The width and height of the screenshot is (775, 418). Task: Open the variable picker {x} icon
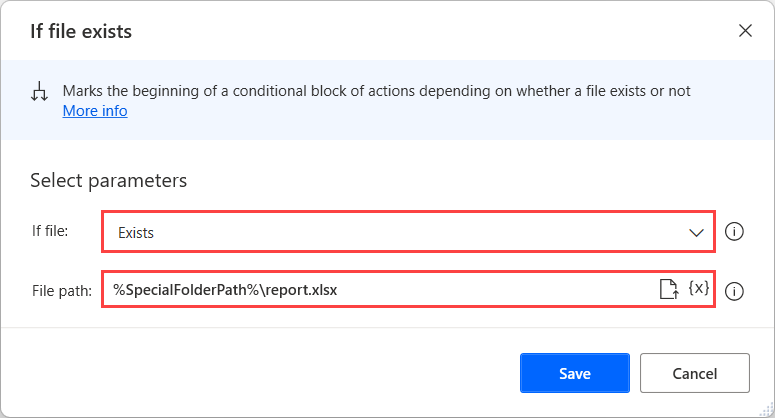point(698,288)
